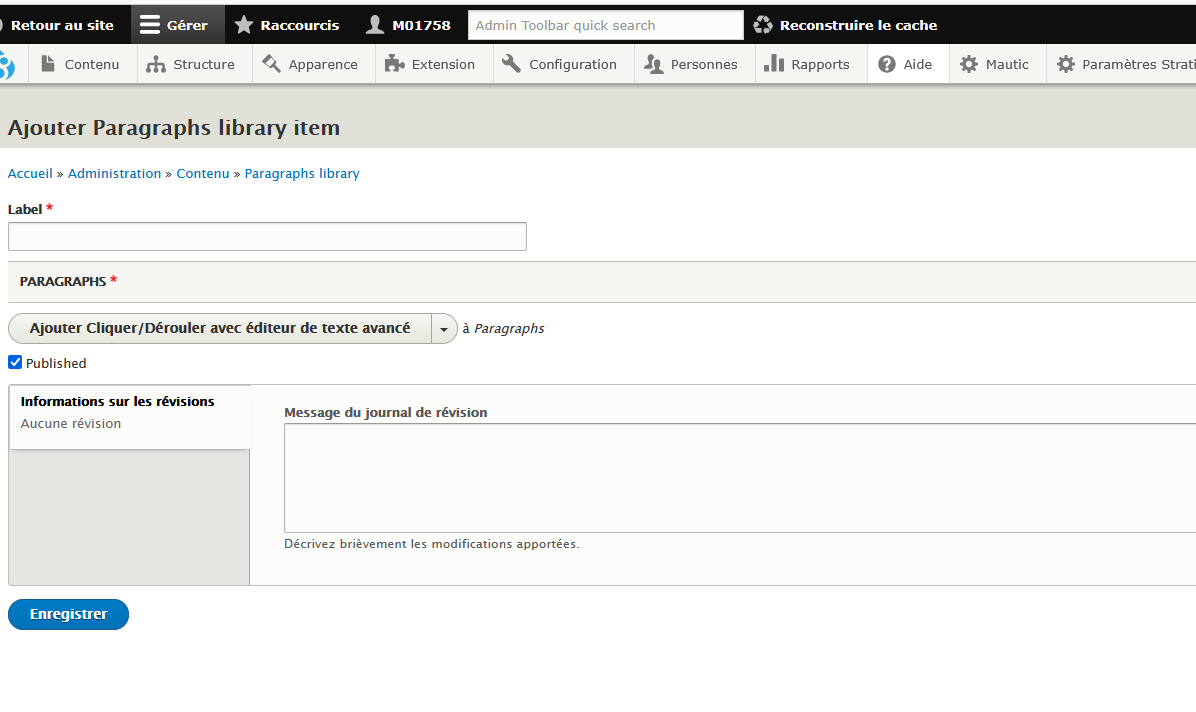
Task: Click the Drupal logo home icon
Action: click(x=6, y=65)
